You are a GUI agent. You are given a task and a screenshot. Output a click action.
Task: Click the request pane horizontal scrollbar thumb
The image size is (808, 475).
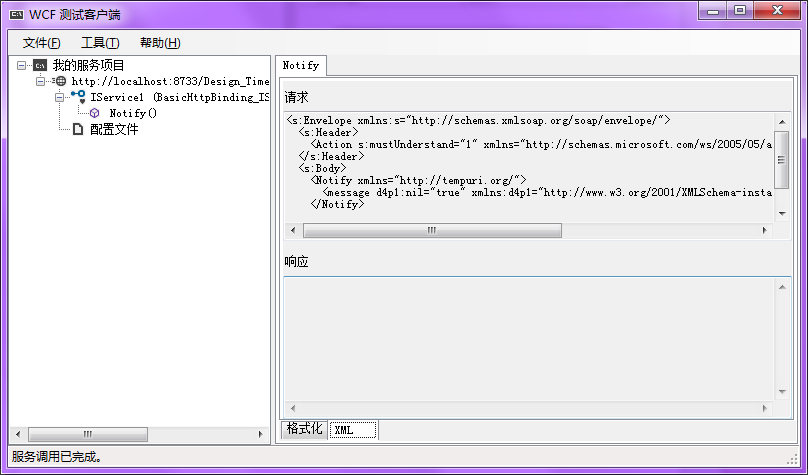[432, 230]
